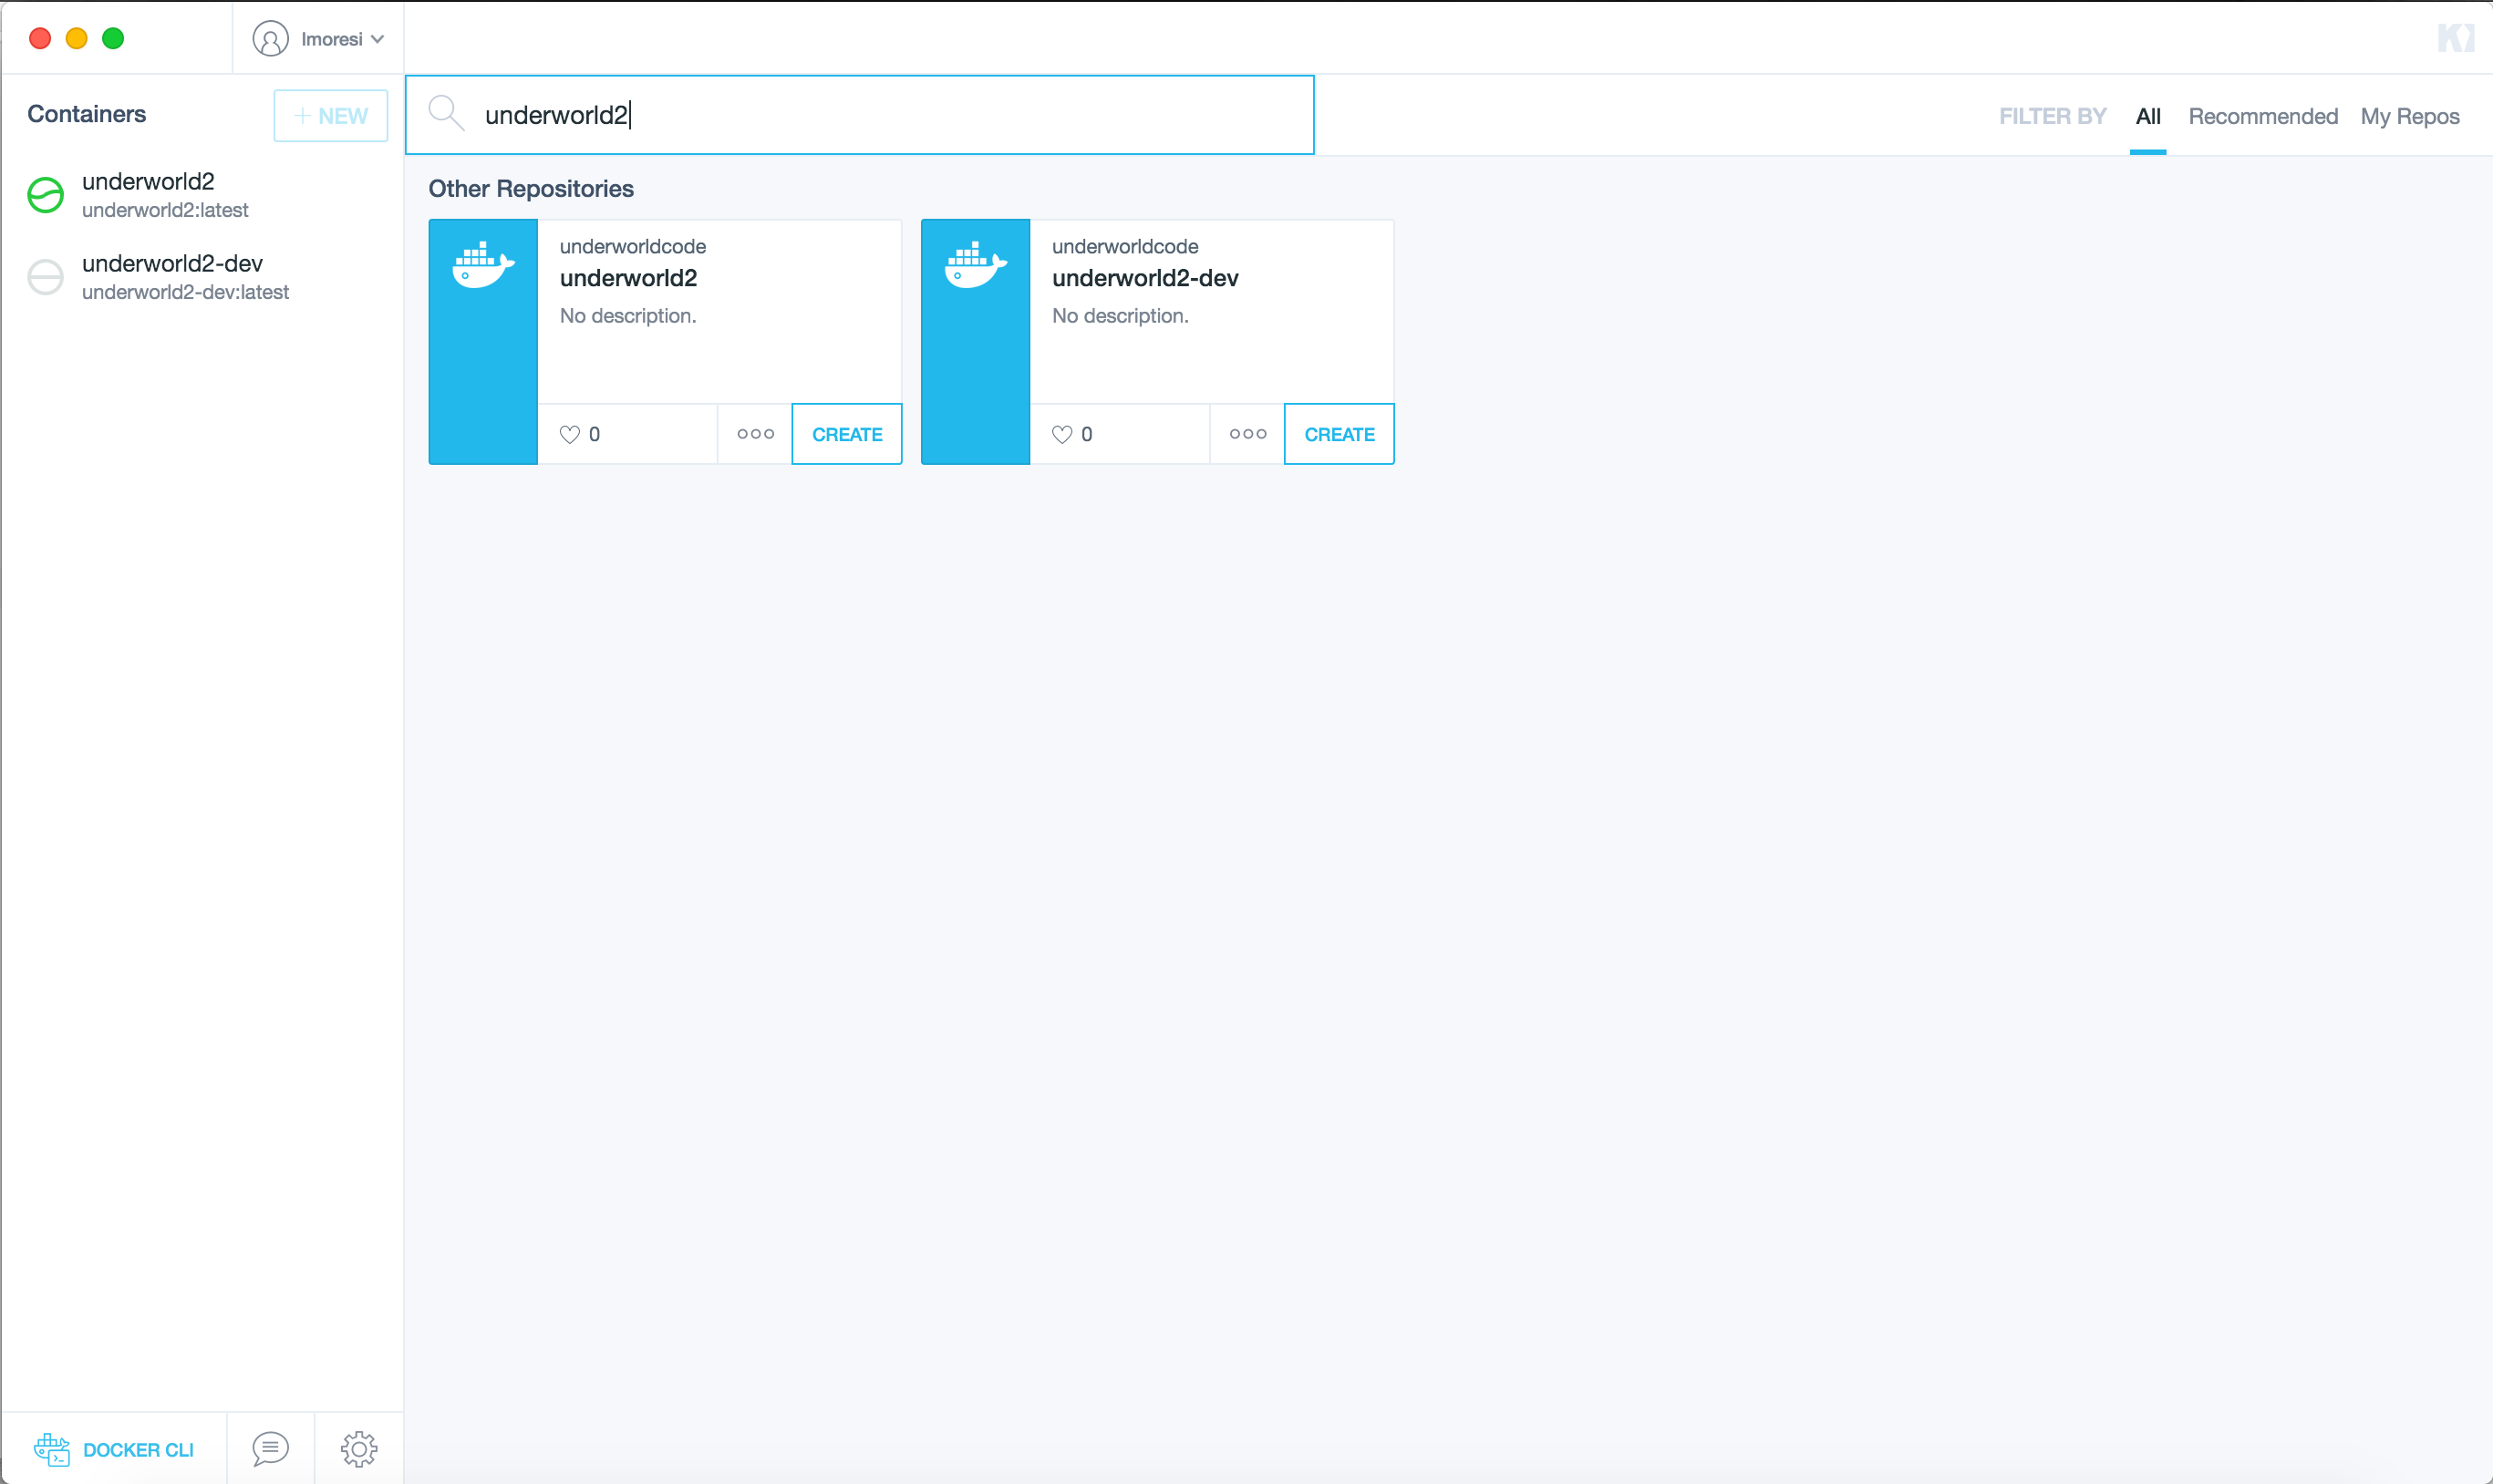Click the yellow minimize window button
This screenshot has width=2493, height=1484.
pyautogui.click(x=77, y=38)
